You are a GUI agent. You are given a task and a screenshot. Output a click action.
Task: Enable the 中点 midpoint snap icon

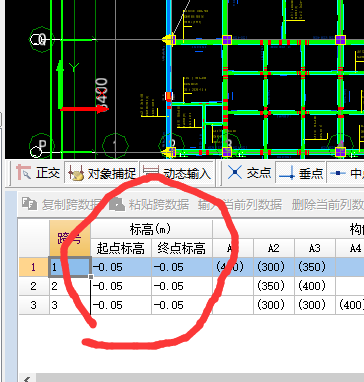point(338,173)
